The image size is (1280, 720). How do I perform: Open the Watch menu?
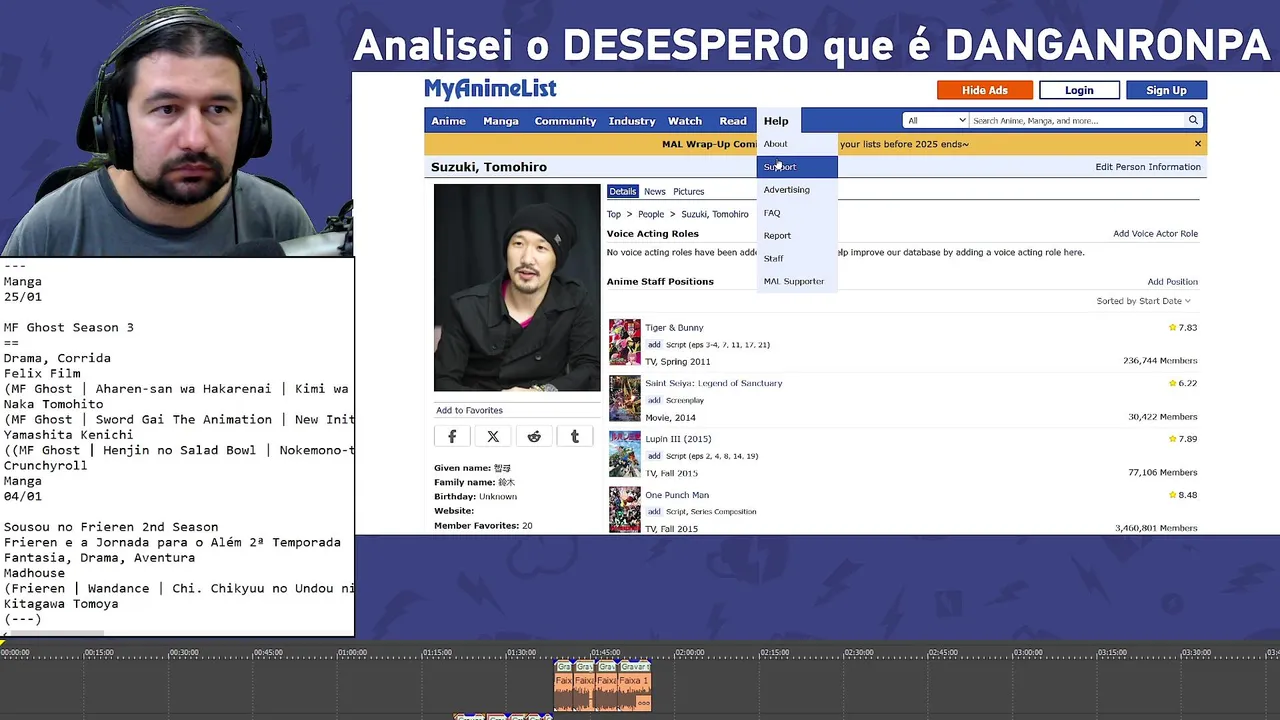685,121
